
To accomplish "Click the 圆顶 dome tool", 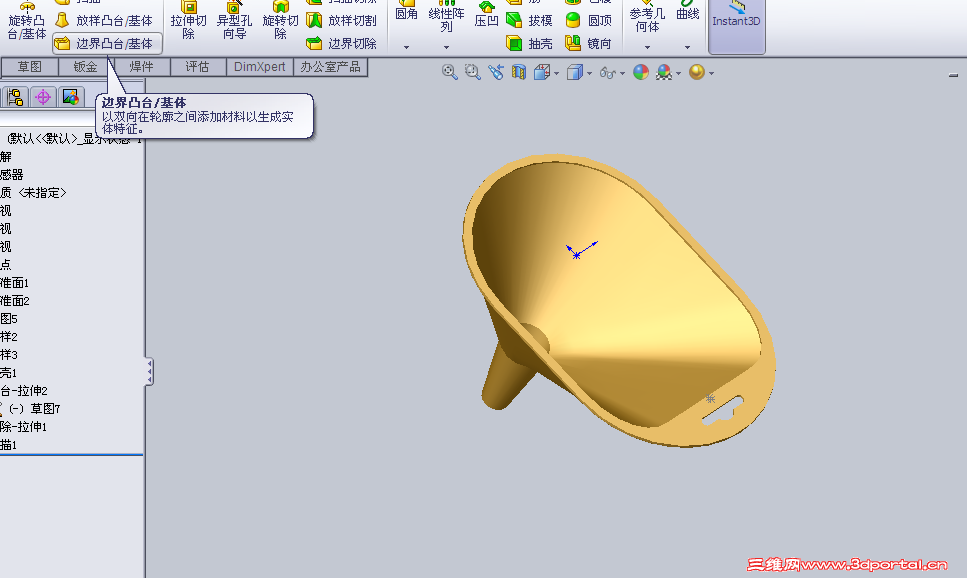I will [x=589, y=20].
